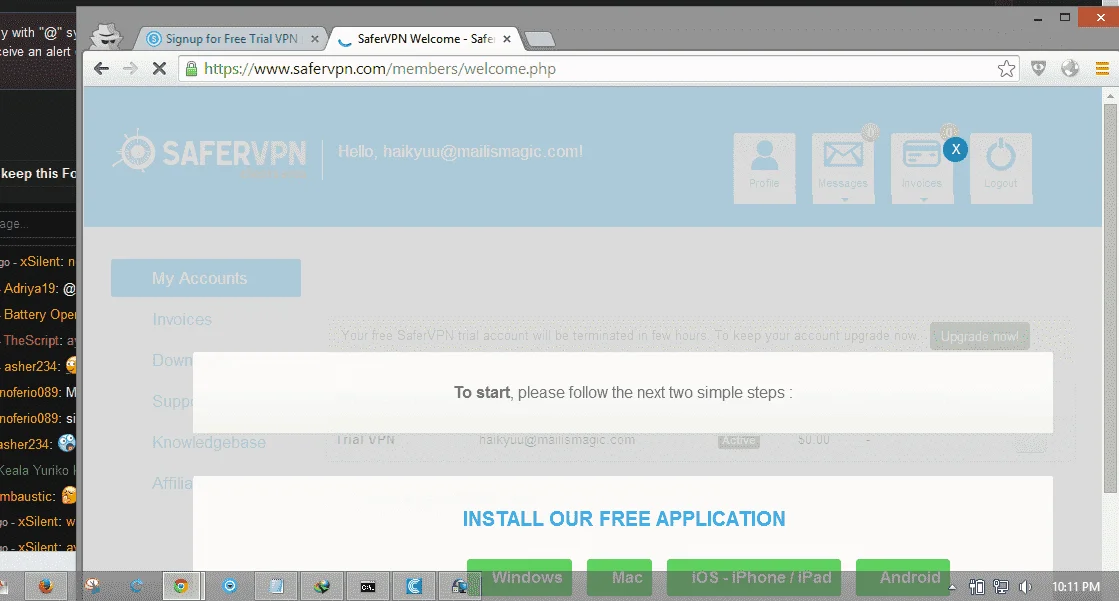The width and height of the screenshot is (1119, 601).
Task: Choose the Mac download button
Action: tap(619, 577)
